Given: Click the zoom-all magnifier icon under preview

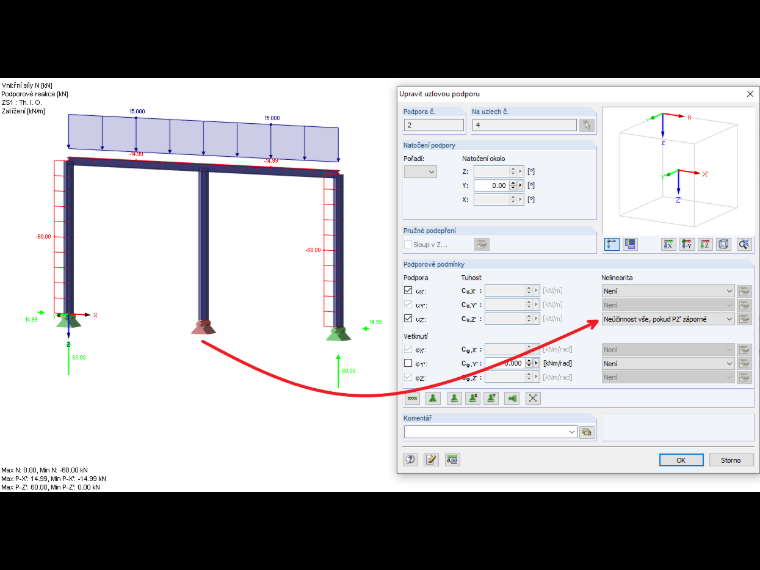Looking at the screenshot, I should pyautogui.click(x=744, y=244).
